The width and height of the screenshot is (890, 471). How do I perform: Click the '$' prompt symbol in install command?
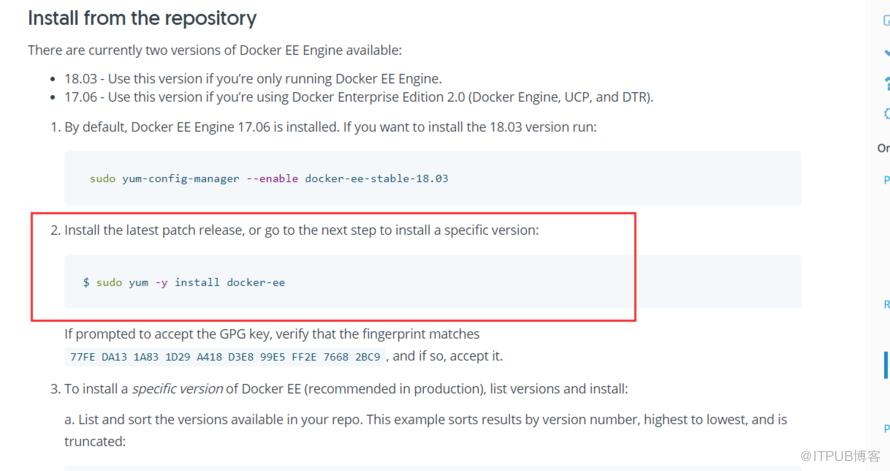[x=86, y=282]
